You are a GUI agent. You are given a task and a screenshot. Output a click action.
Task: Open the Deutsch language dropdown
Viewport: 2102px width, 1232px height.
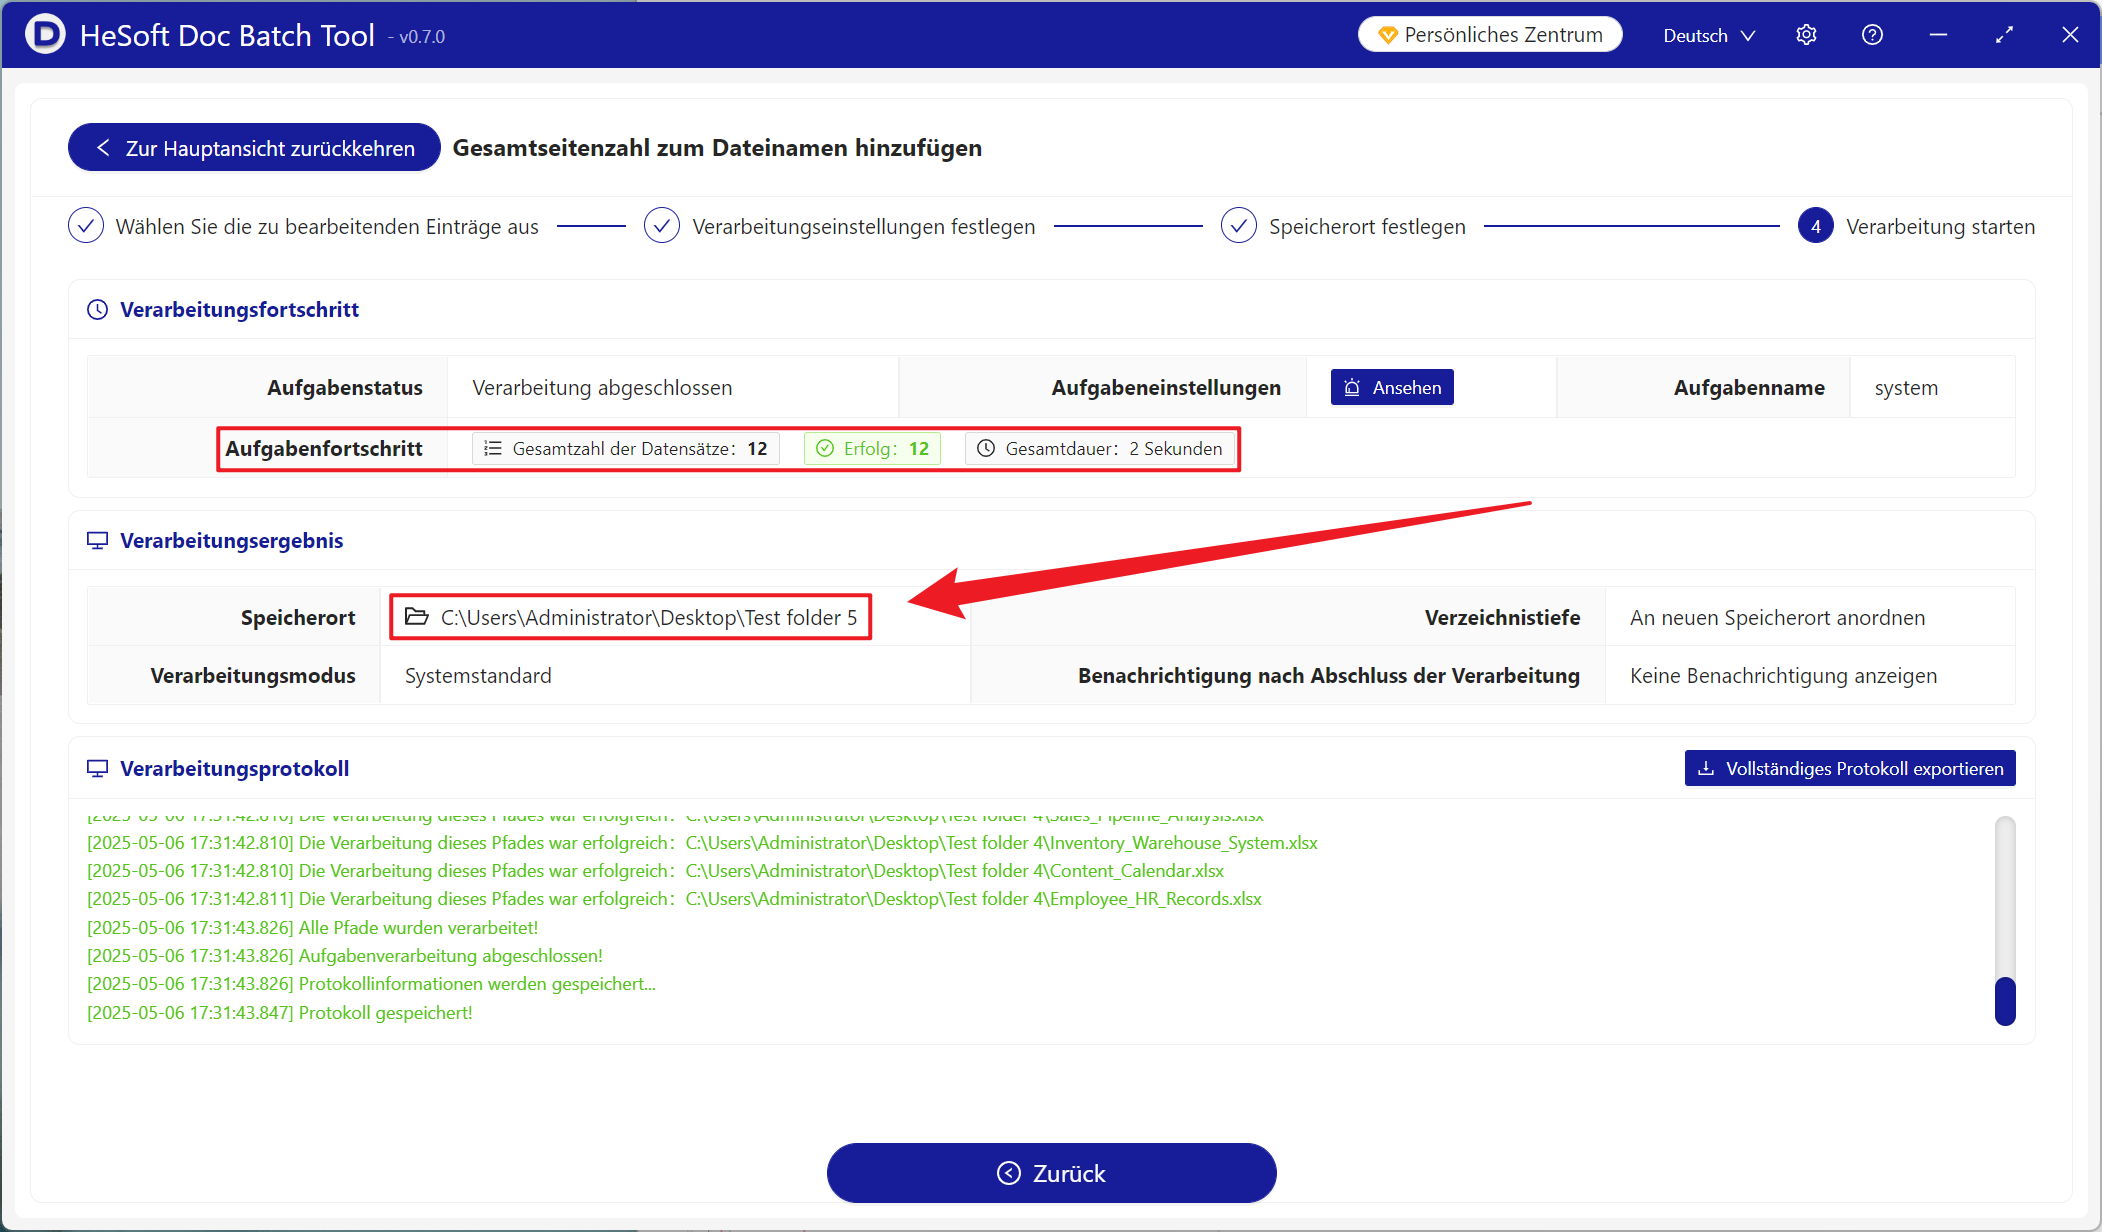pyautogui.click(x=1709, y=35)
